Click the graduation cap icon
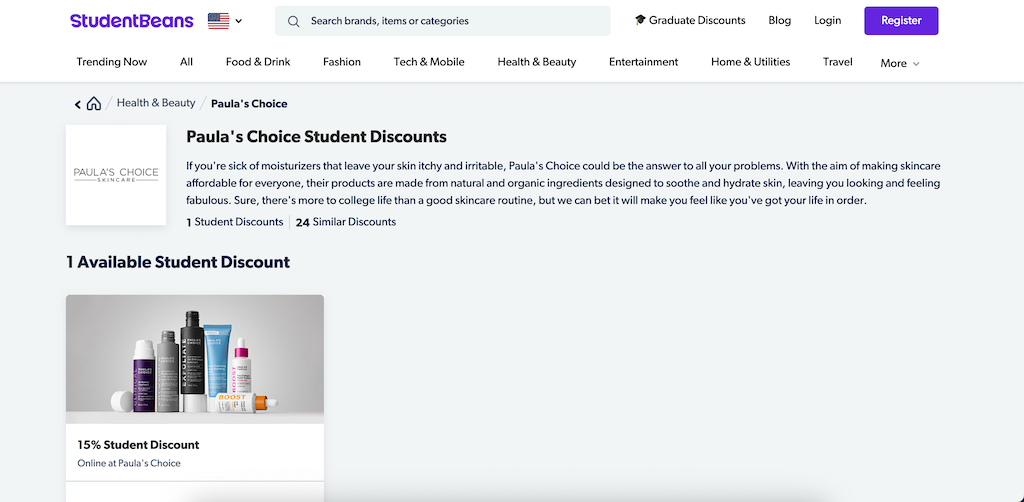This screenshot has width=1024, height=502. point(640,20)
